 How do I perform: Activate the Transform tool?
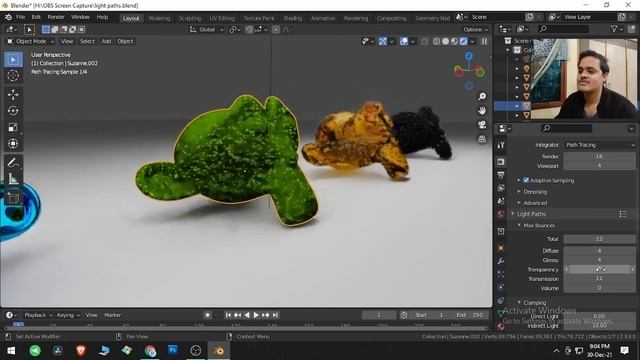click(x=13, y=143)
